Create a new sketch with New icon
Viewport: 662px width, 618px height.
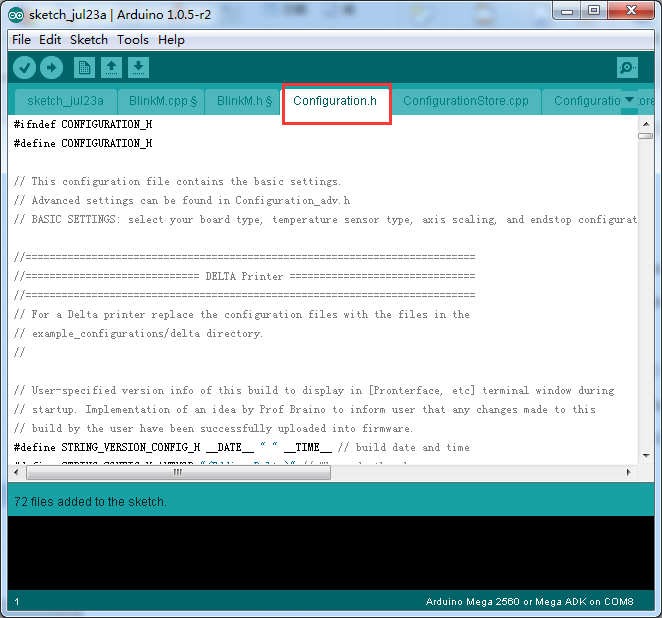84,68
